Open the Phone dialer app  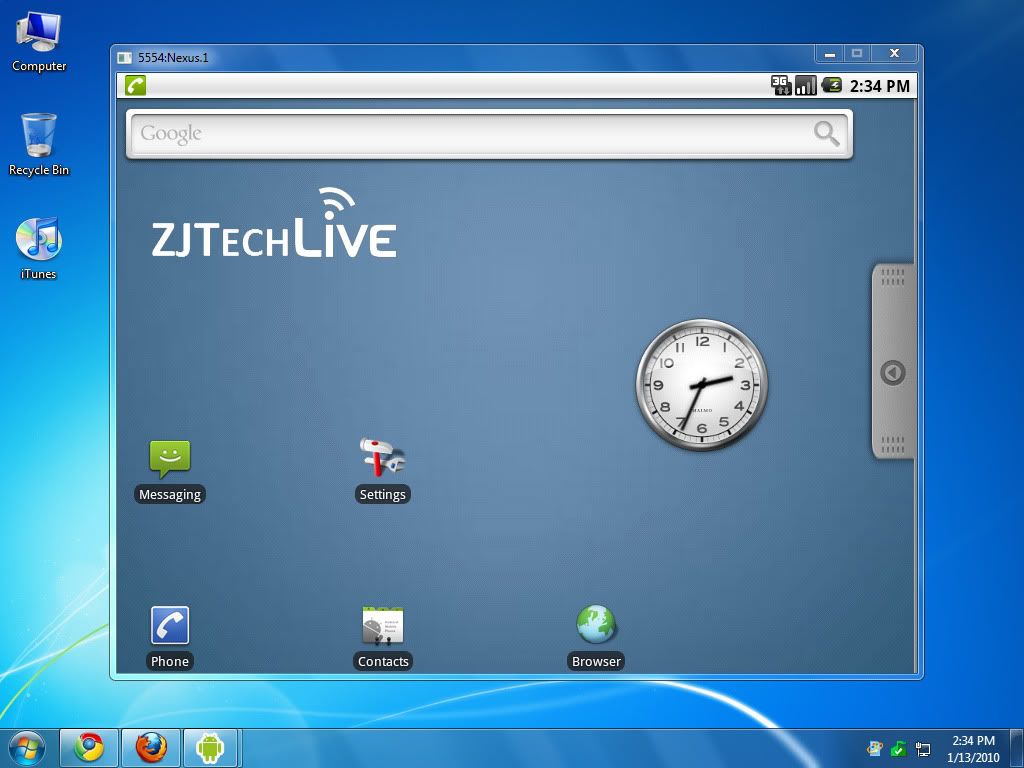[x=169, y=626]
